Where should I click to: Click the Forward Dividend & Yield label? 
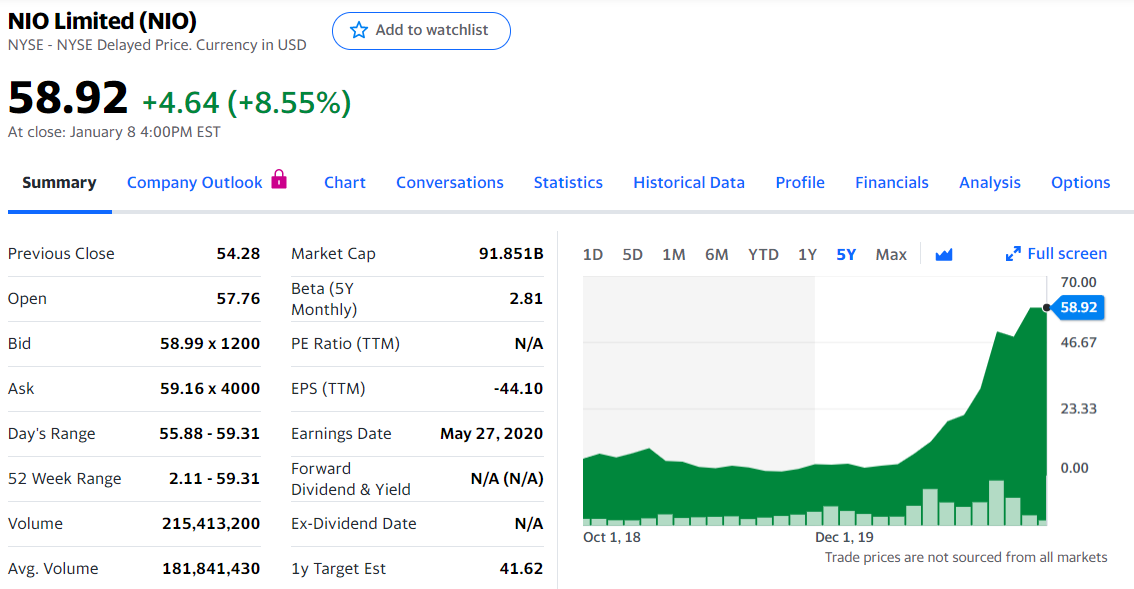tap(351, 479)
